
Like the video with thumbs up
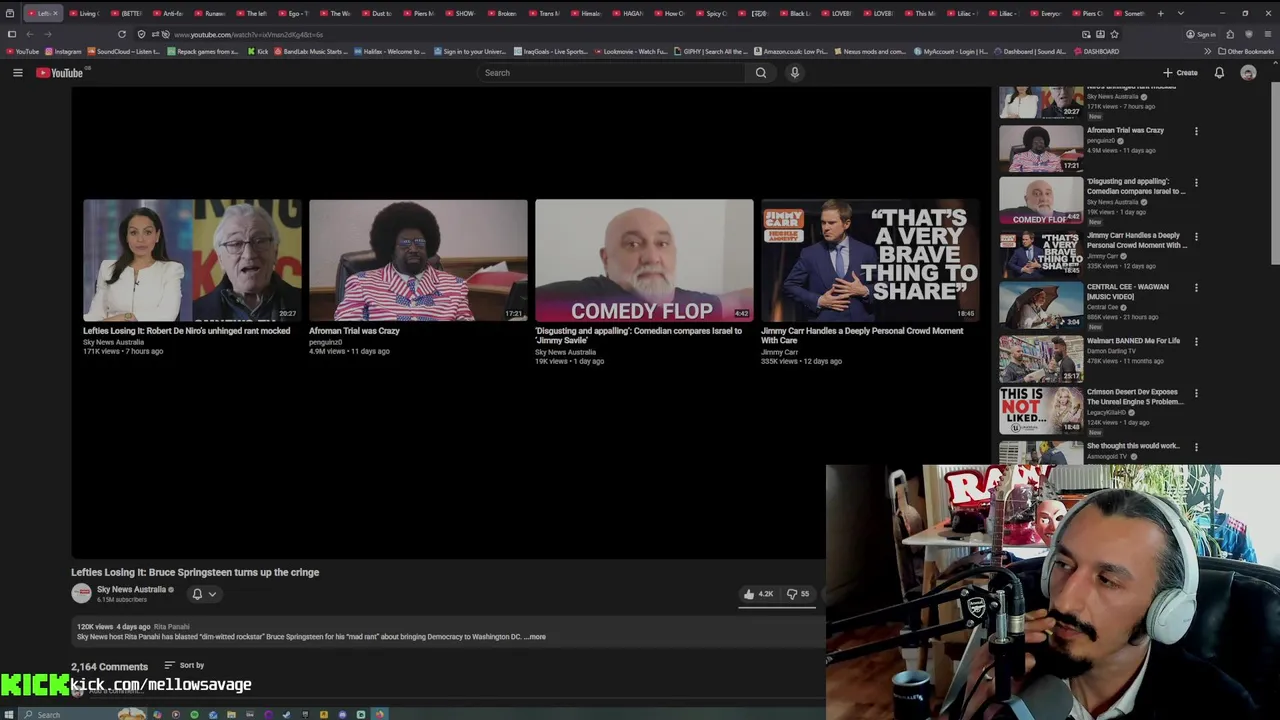[x=758, y=594]
